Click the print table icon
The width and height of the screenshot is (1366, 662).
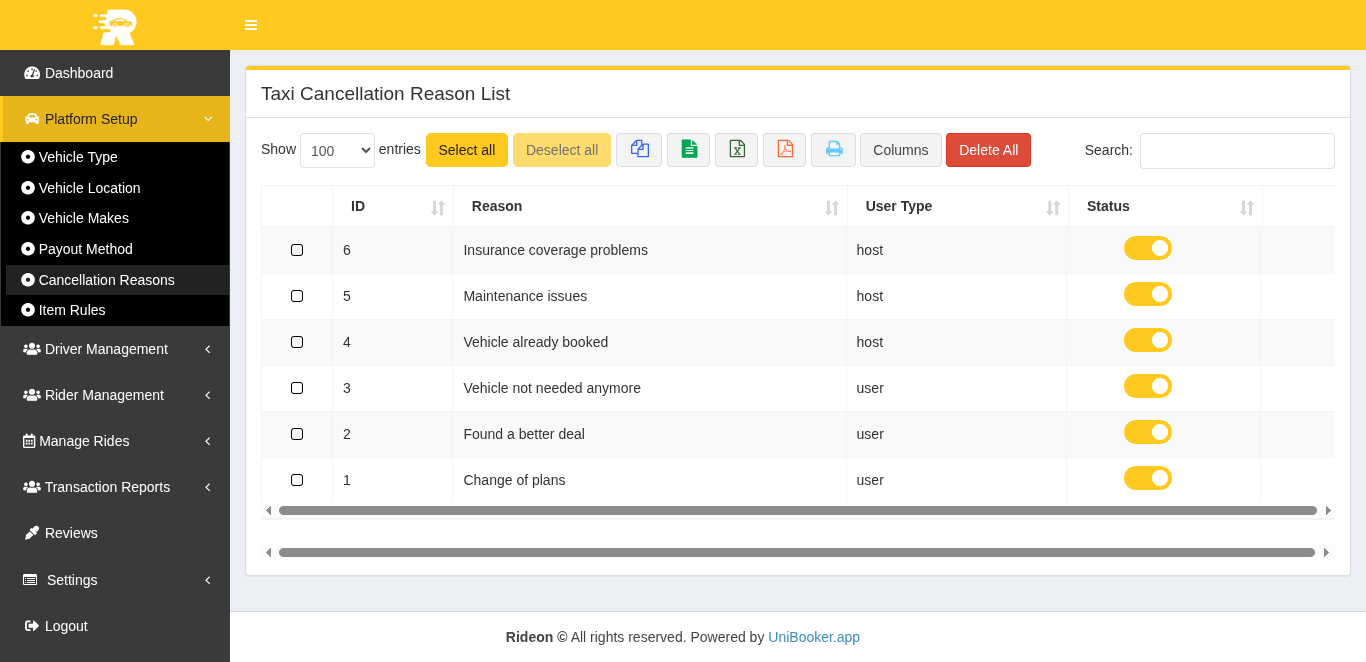tap(833, 150)
